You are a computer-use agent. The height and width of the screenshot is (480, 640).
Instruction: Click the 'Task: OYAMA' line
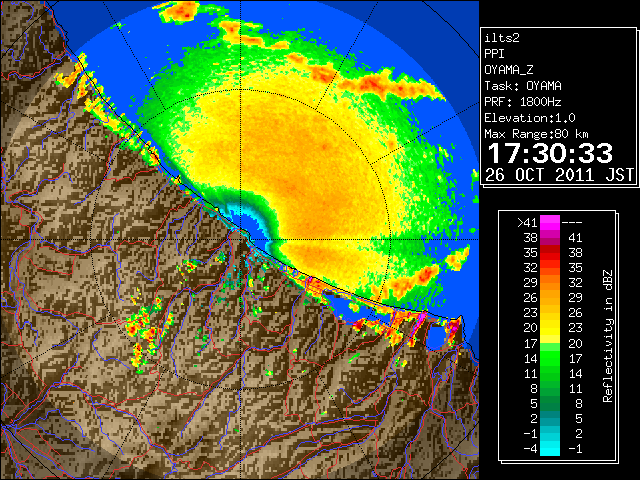coord(523,86)
